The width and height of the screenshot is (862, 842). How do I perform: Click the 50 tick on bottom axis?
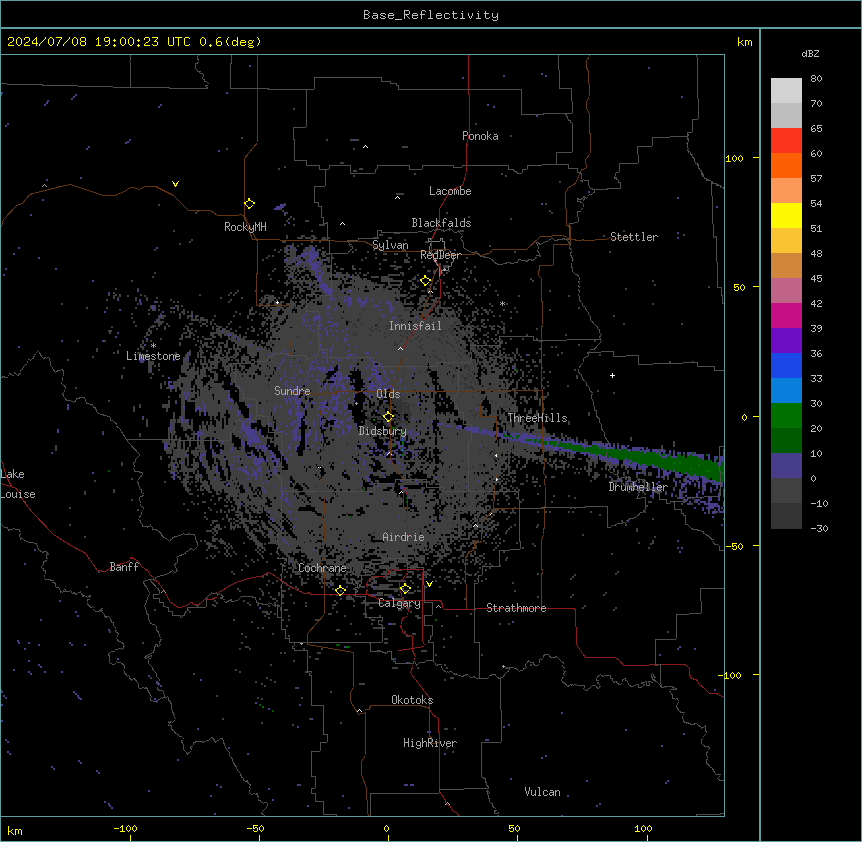(514, 828)
